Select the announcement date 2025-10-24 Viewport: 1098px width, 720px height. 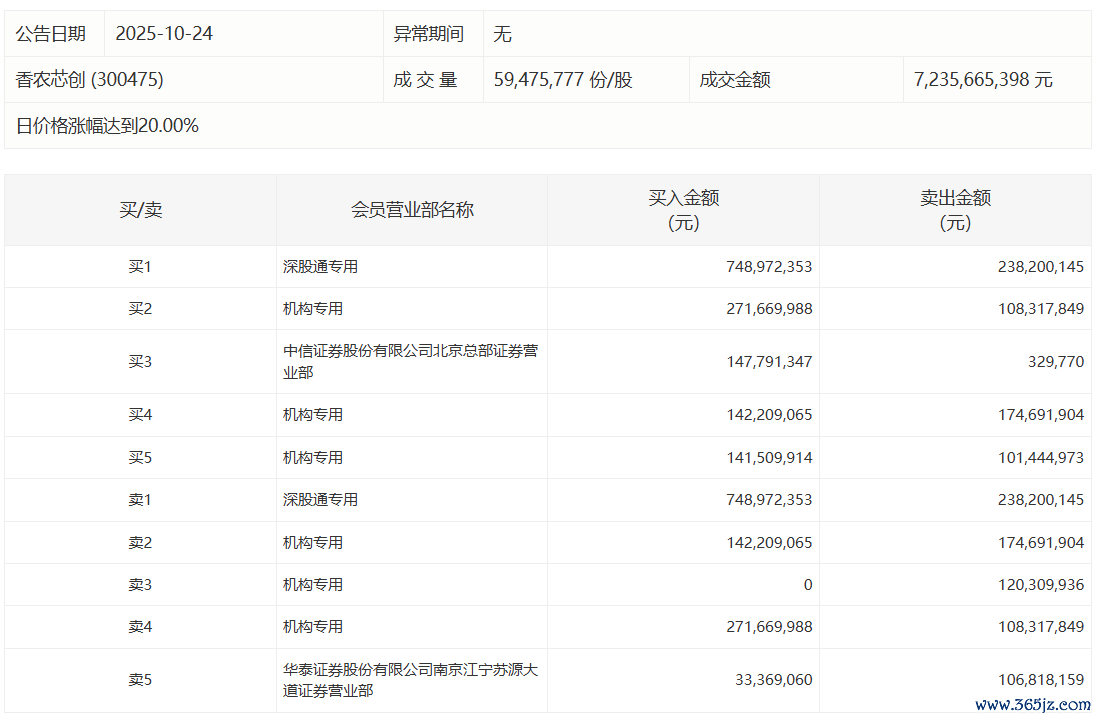164,34
